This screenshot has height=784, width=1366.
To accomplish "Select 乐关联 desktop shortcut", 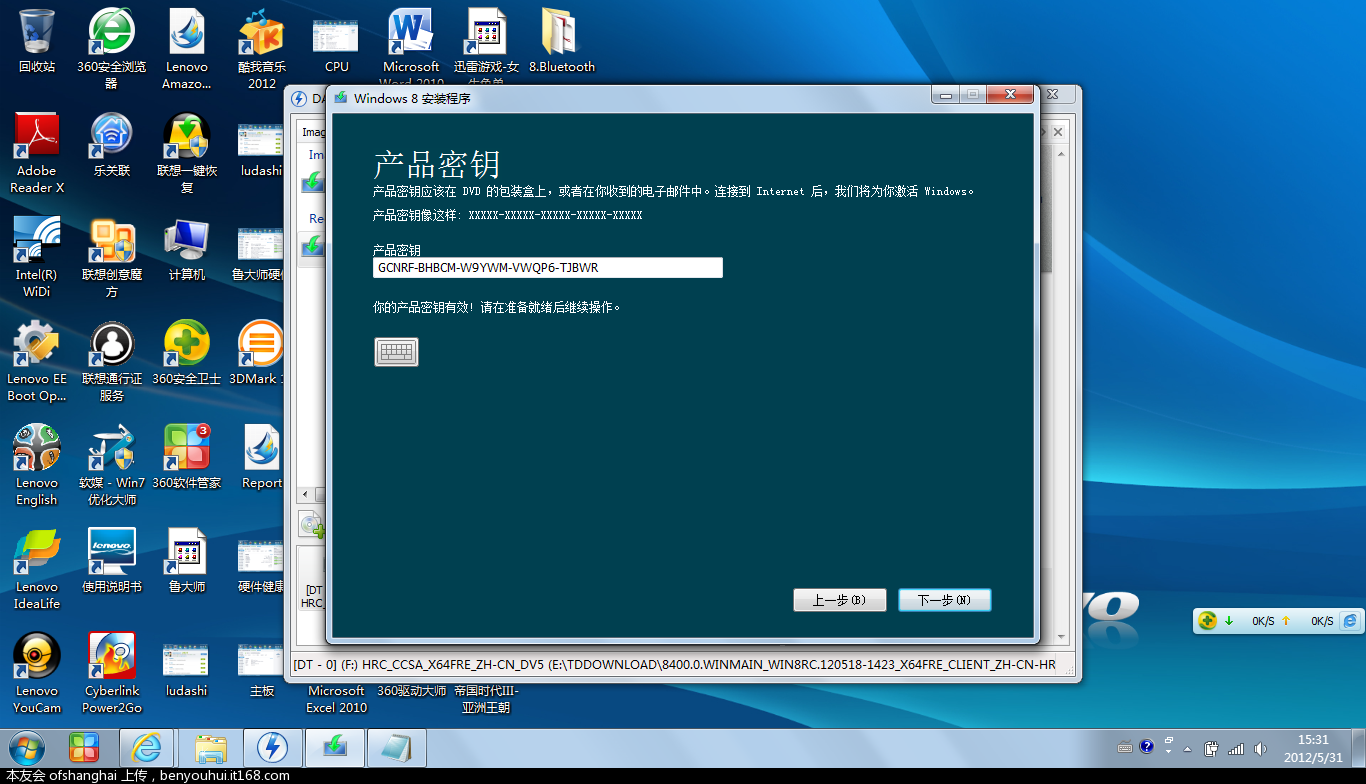I will (x=112, y=146).
